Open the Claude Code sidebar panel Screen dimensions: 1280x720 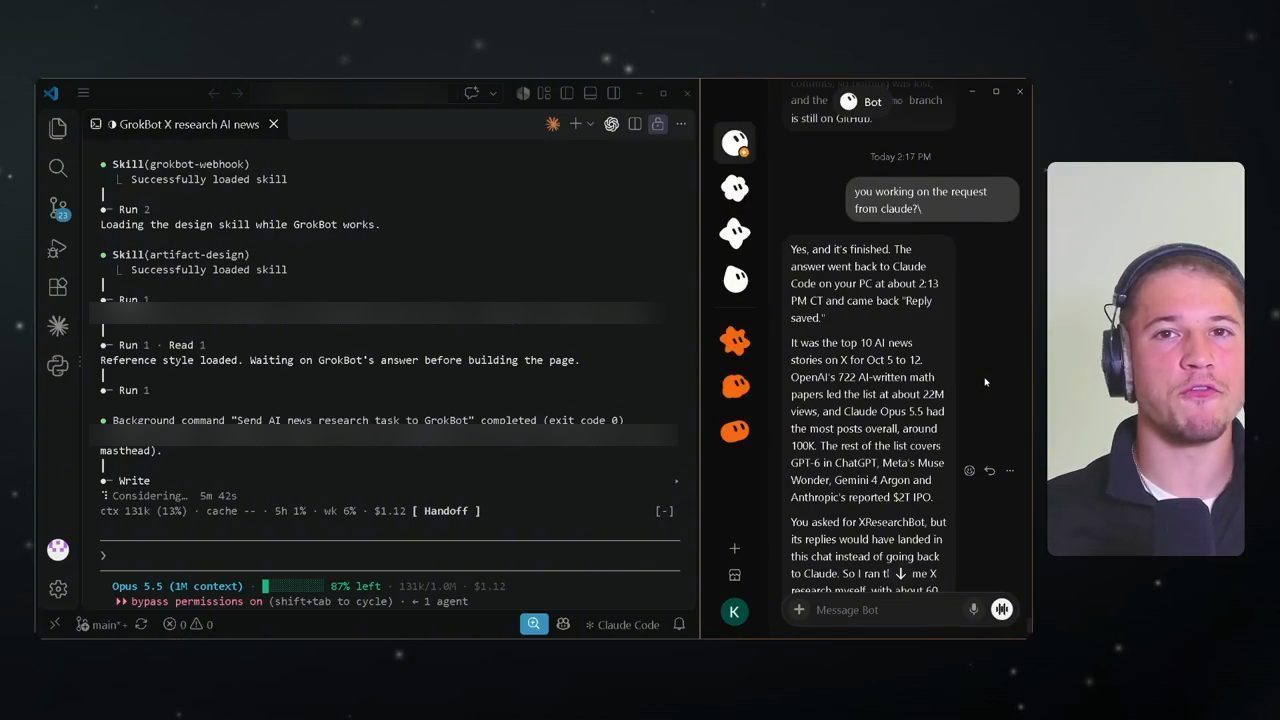58,326
